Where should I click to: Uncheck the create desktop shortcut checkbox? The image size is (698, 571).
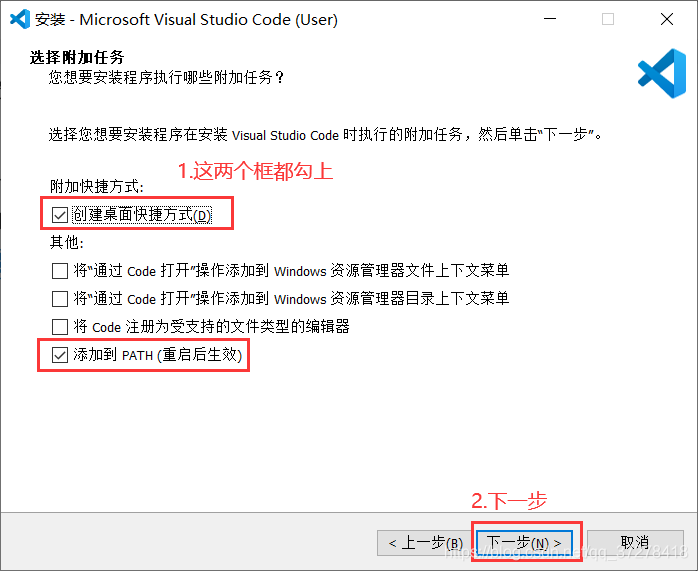60,215
